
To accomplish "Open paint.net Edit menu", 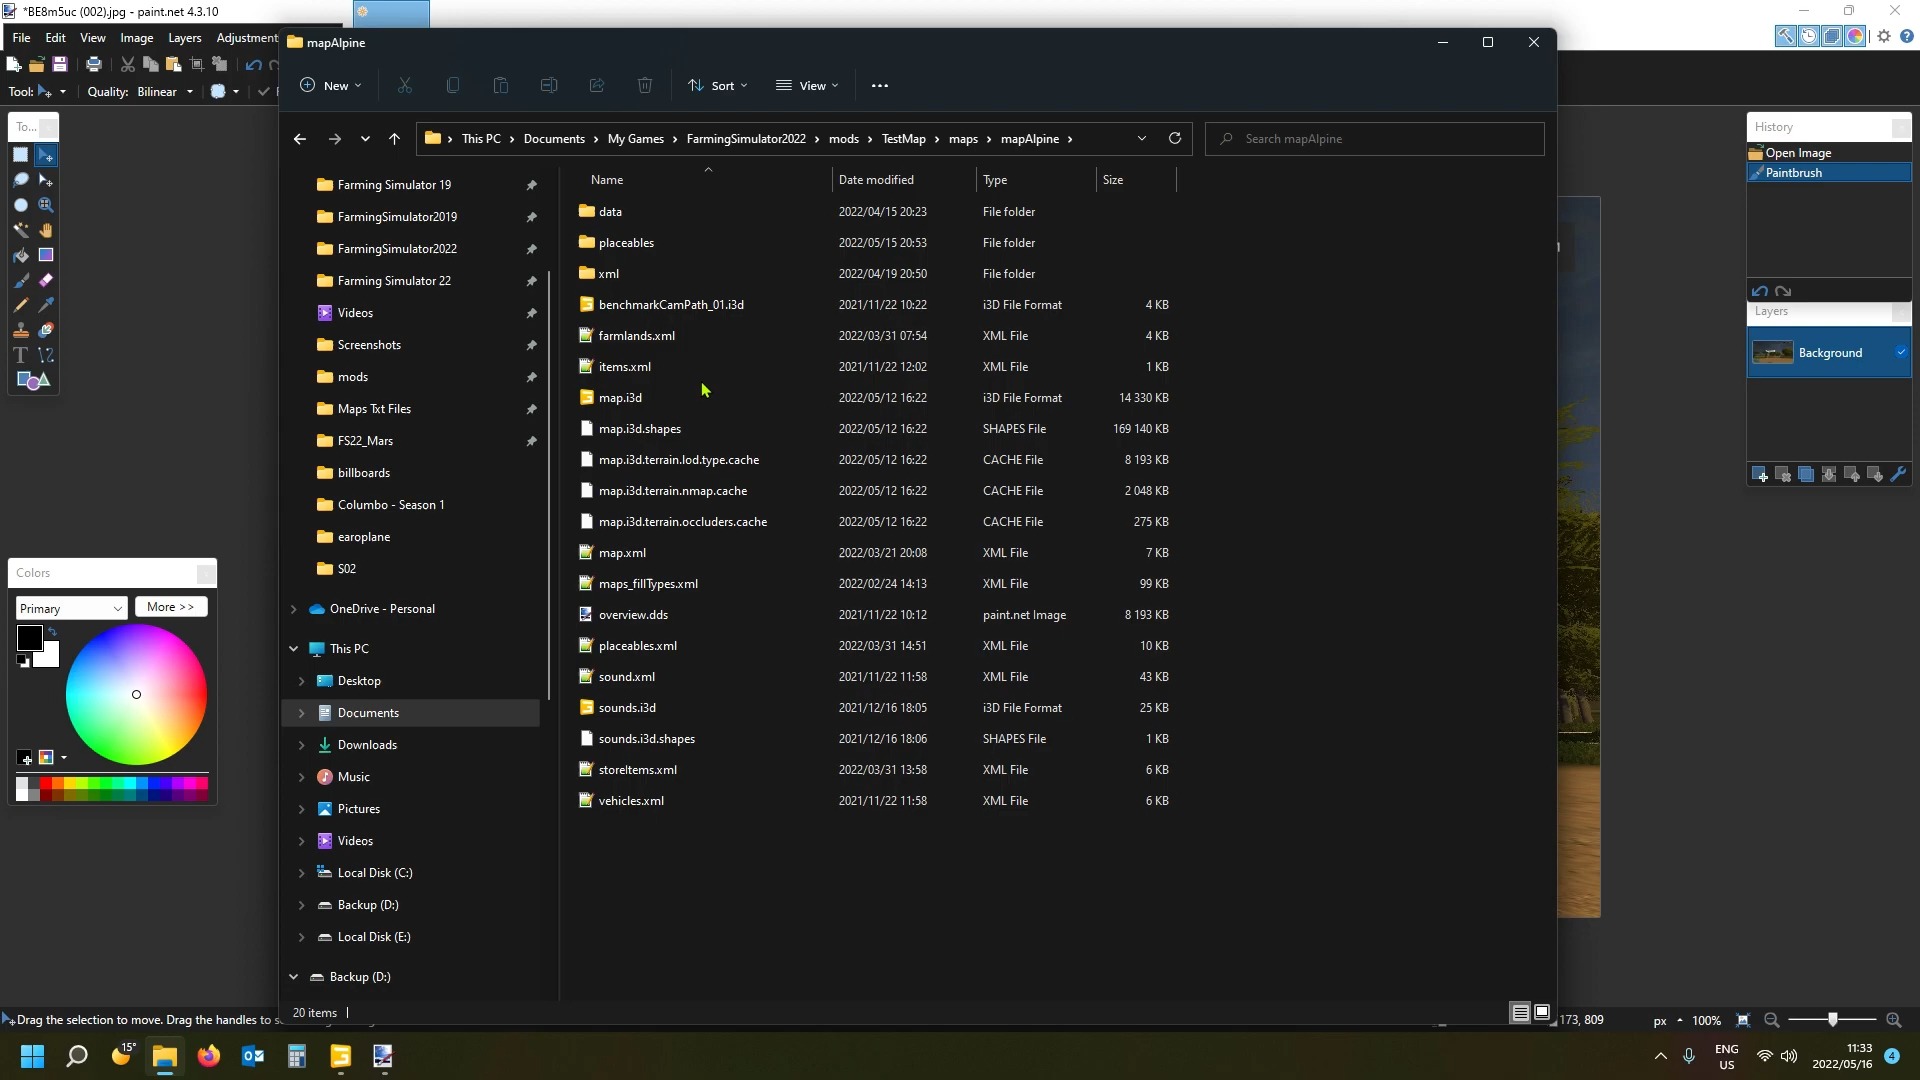I will pyautogui.click(x=55, y=37).
